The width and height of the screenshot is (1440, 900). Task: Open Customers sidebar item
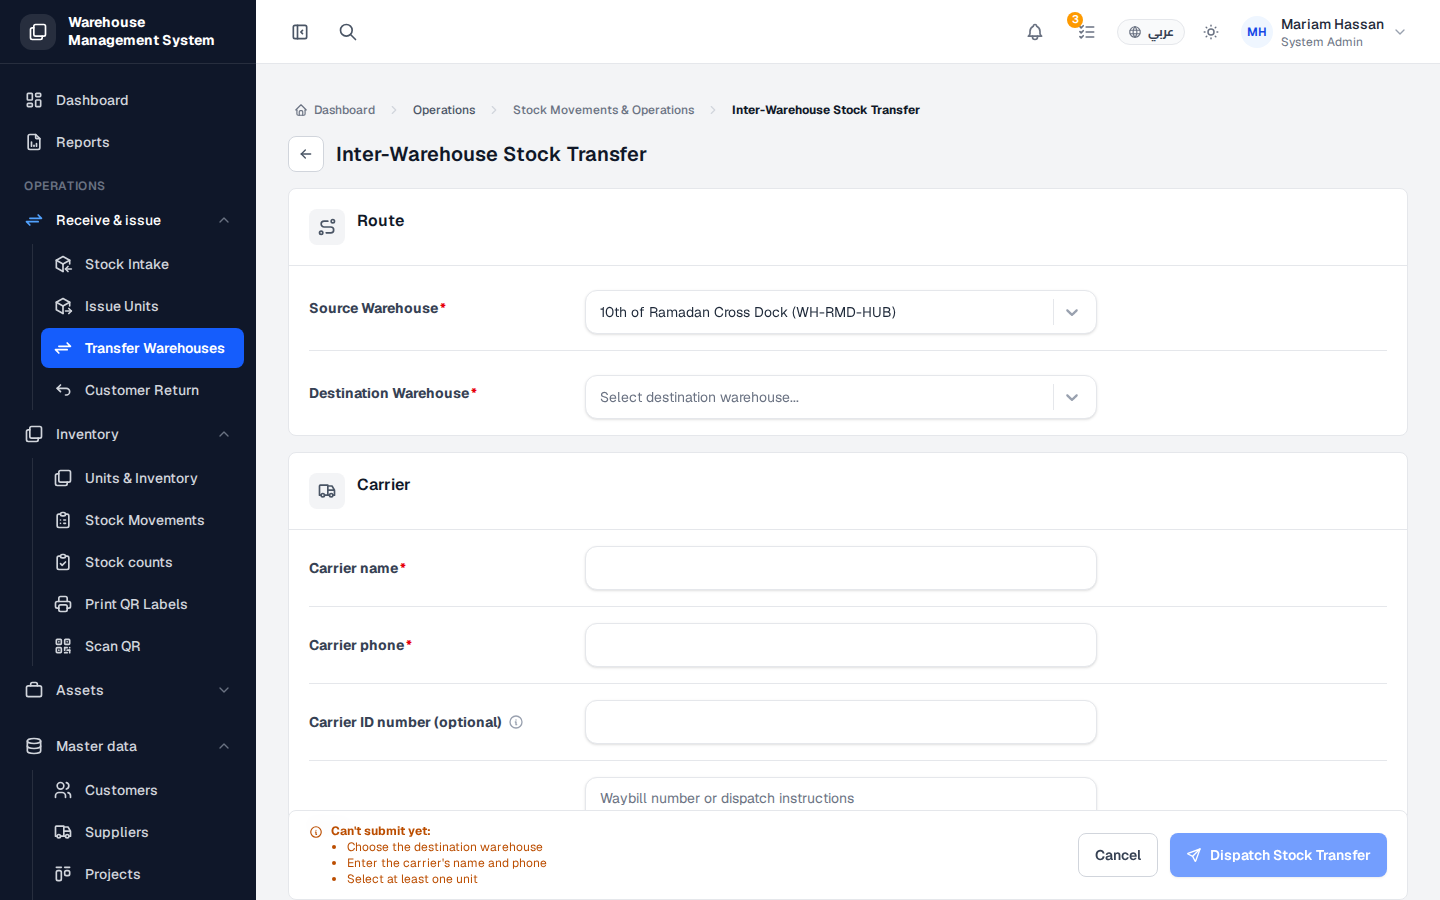142,790
